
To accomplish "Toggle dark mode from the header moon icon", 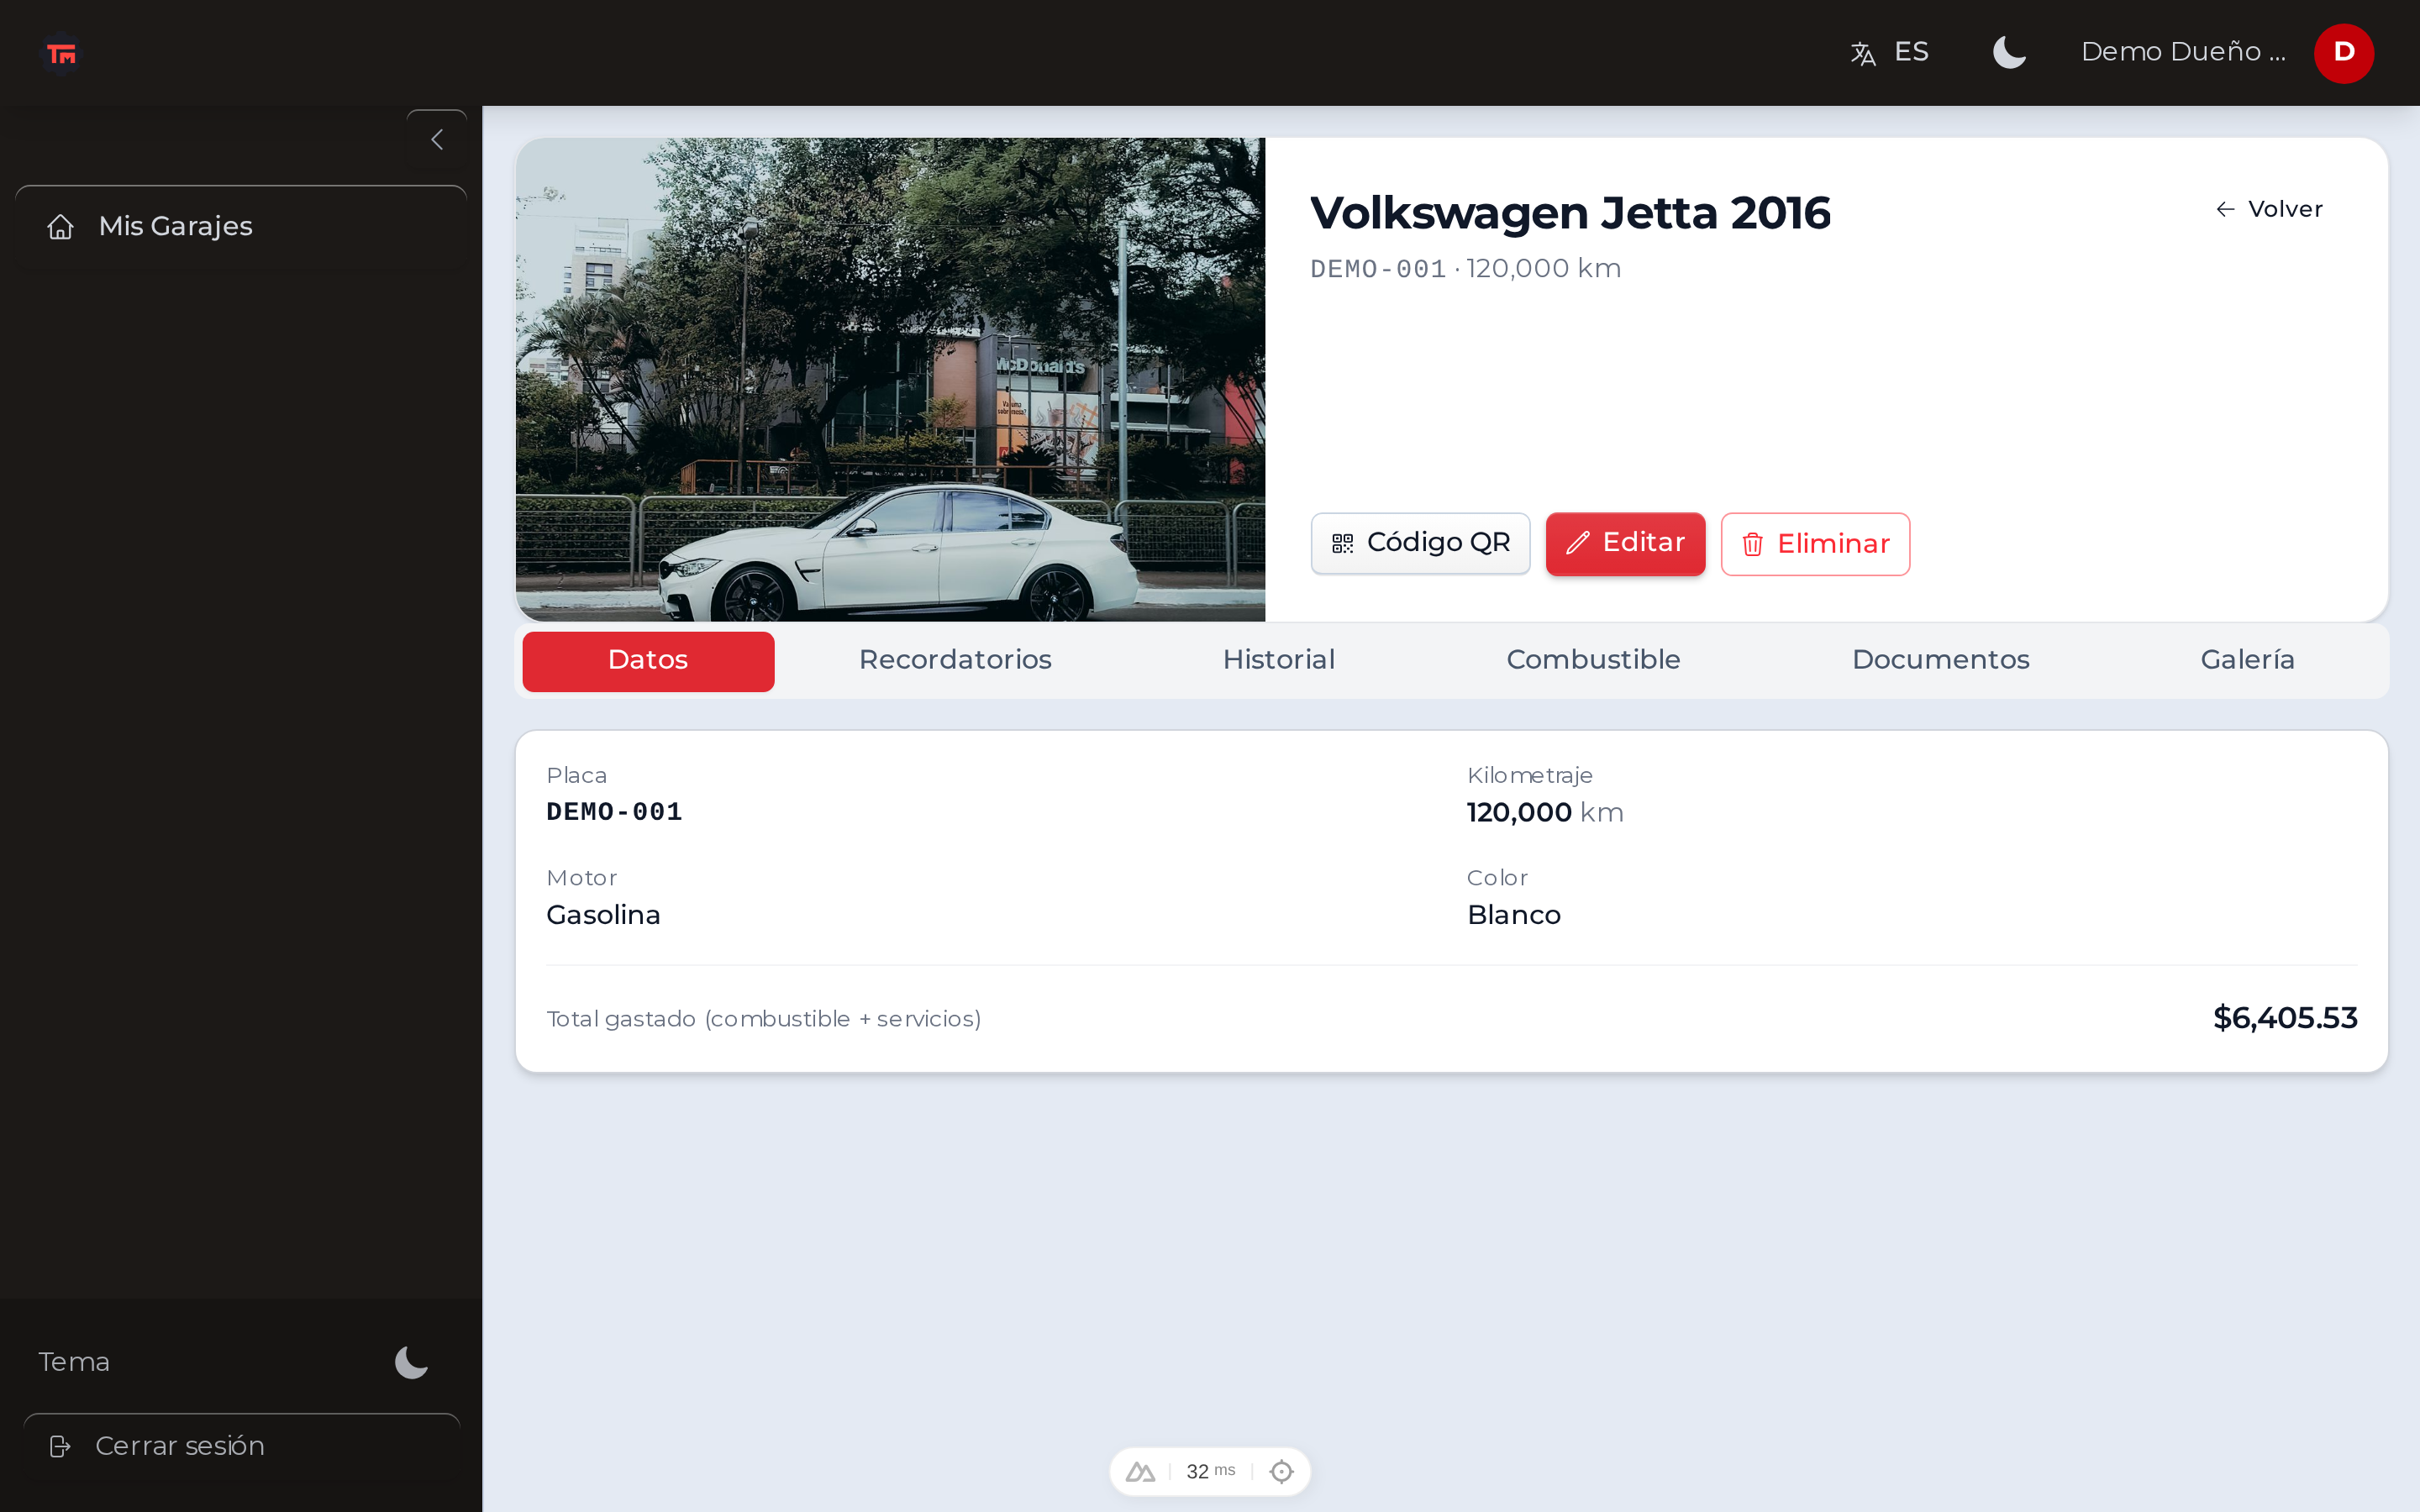I will click(2008, 52).
